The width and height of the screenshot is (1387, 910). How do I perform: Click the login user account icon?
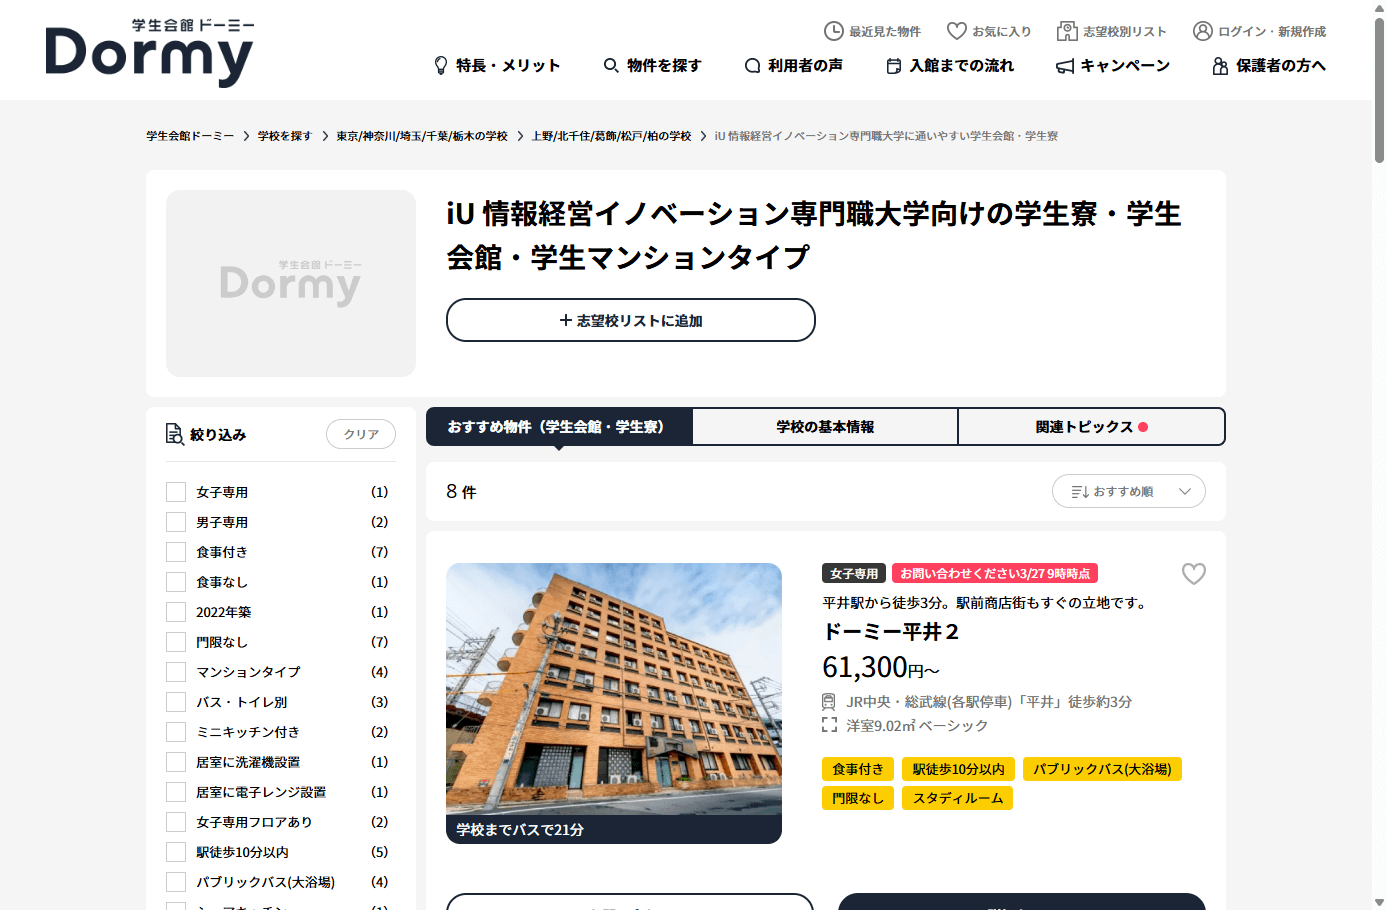pos(1202,31)
